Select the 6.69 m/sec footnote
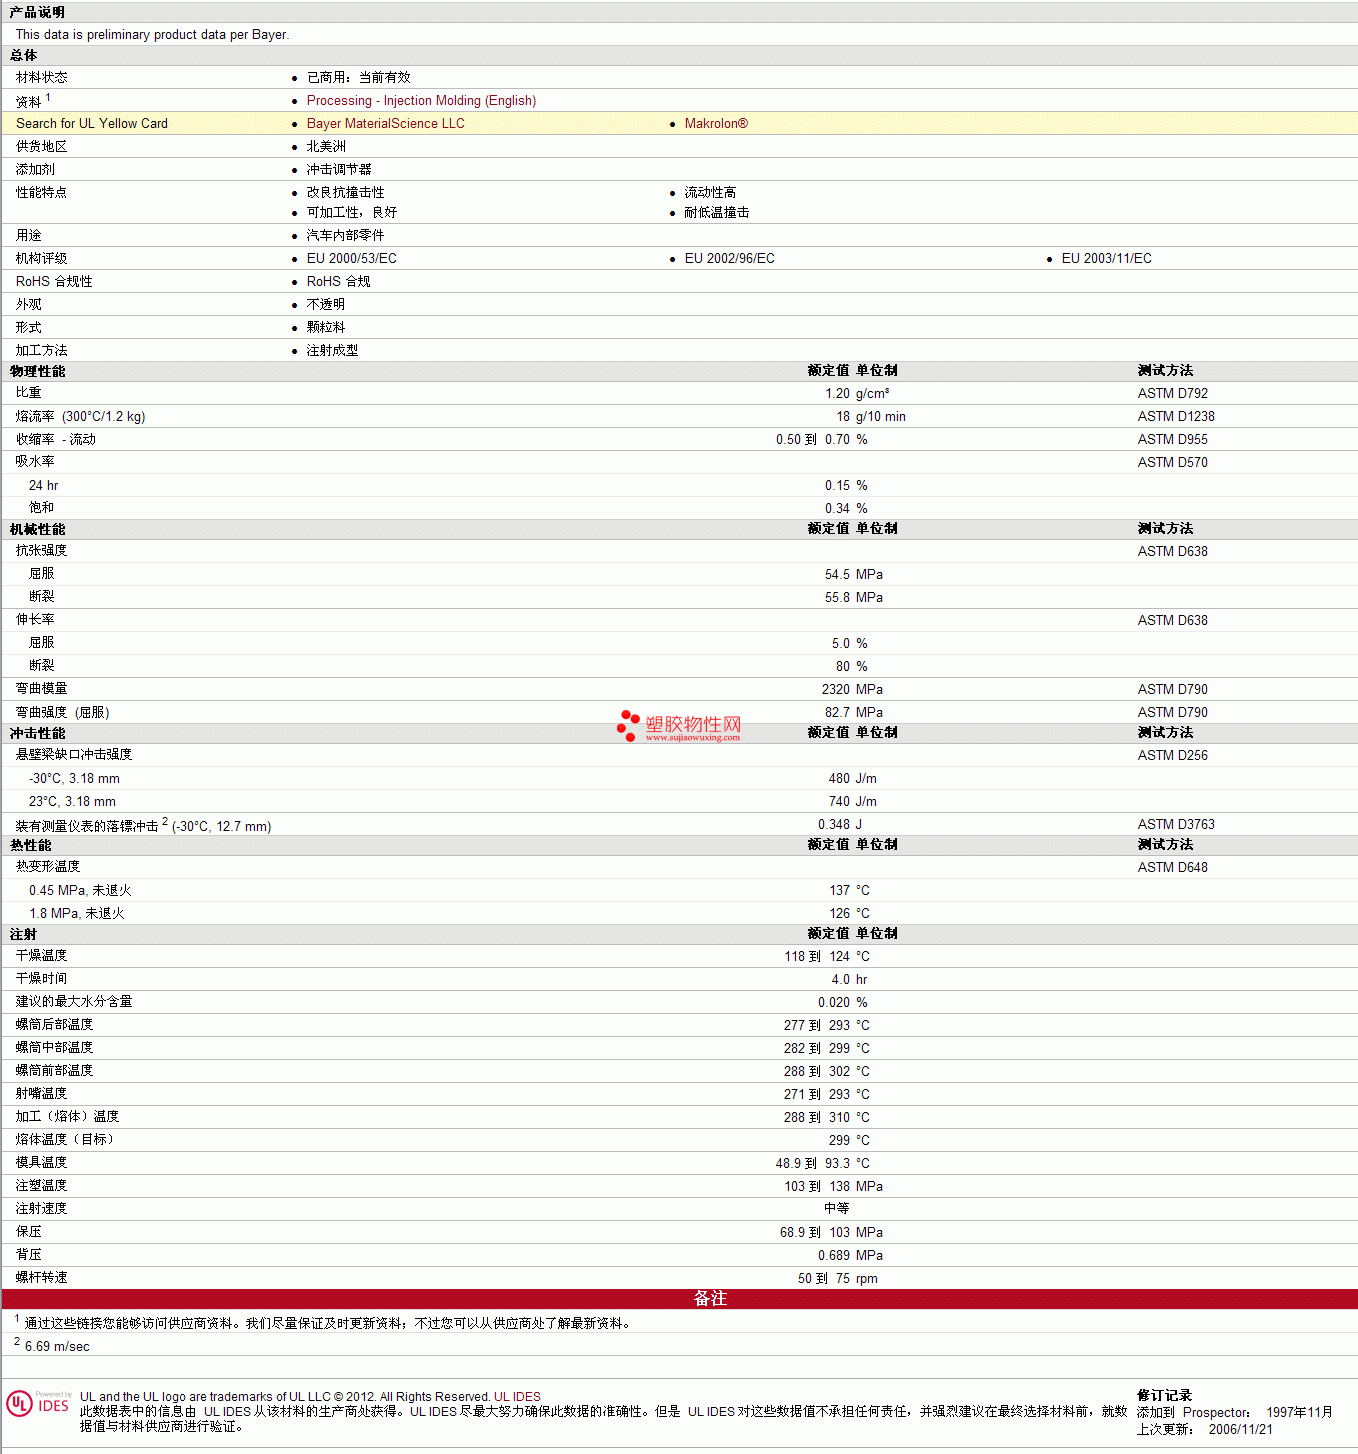This screenshot has height=1454, width=1358. (x=57, y=1347)
